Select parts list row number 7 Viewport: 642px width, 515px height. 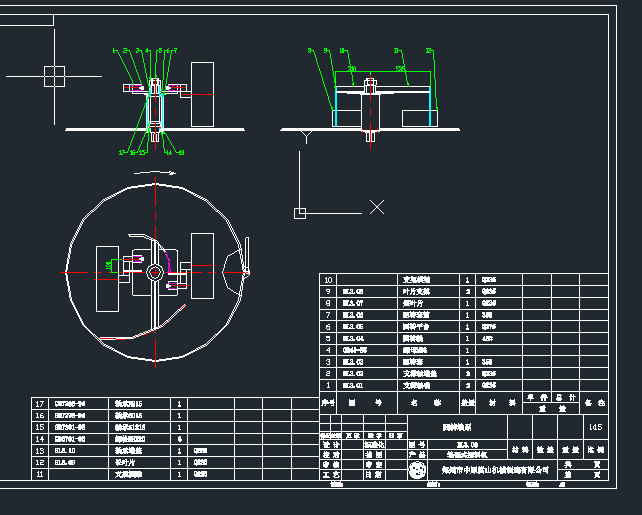464,315
